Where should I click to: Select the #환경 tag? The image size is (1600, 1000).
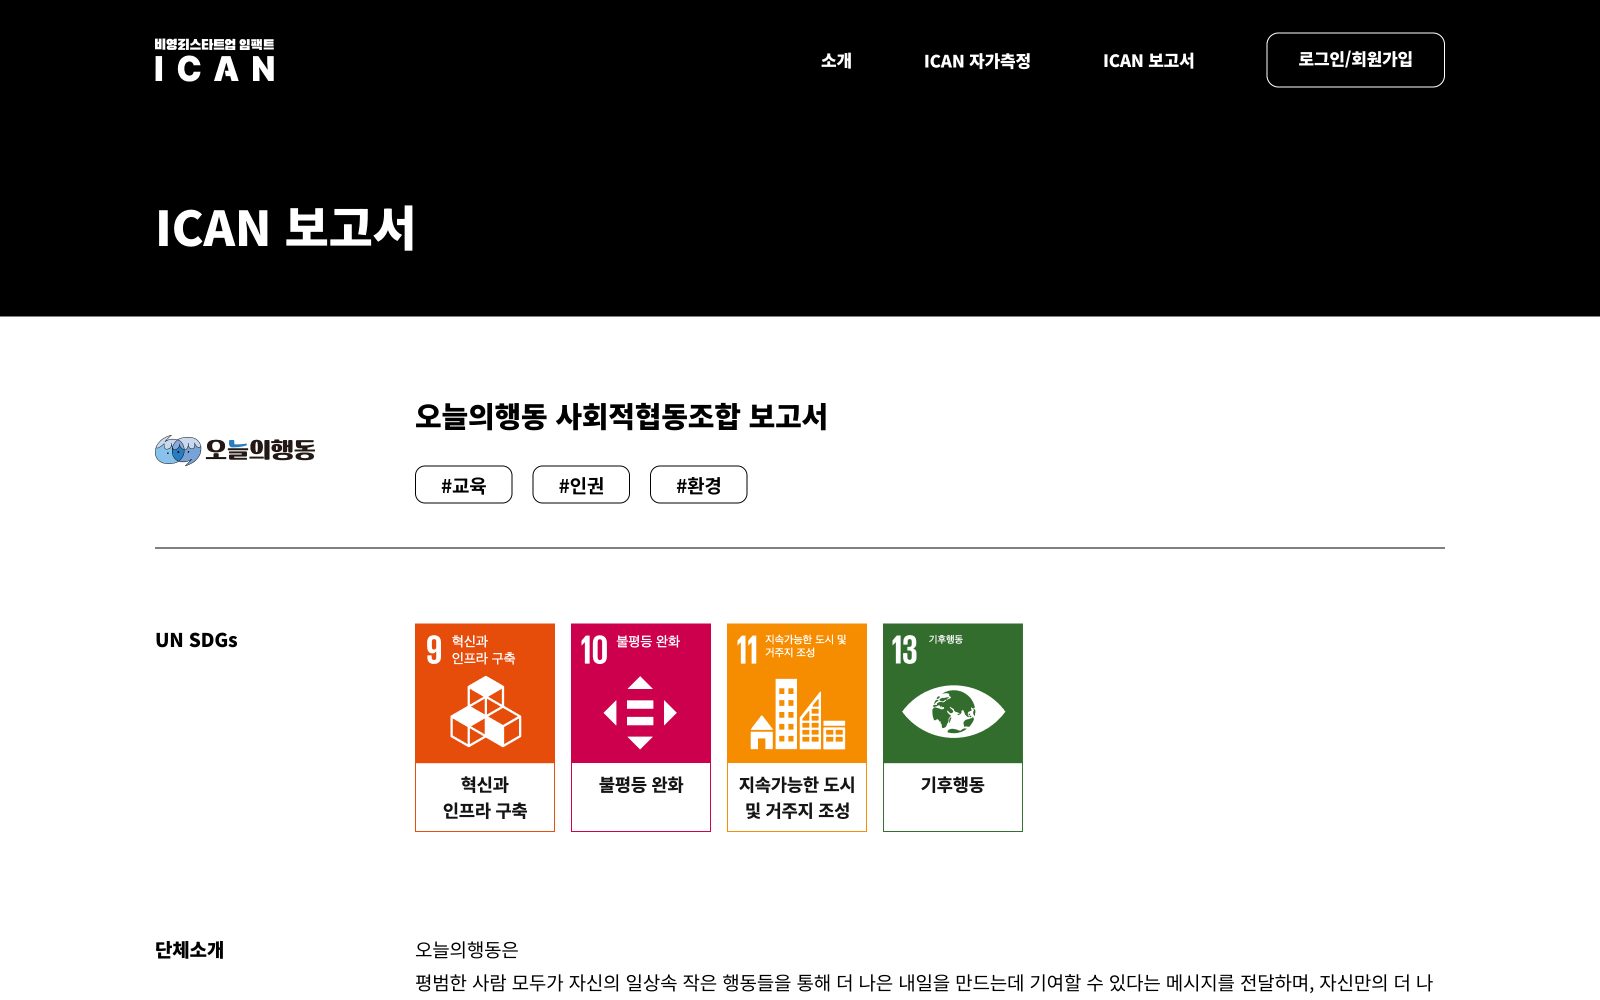point(698,485)
